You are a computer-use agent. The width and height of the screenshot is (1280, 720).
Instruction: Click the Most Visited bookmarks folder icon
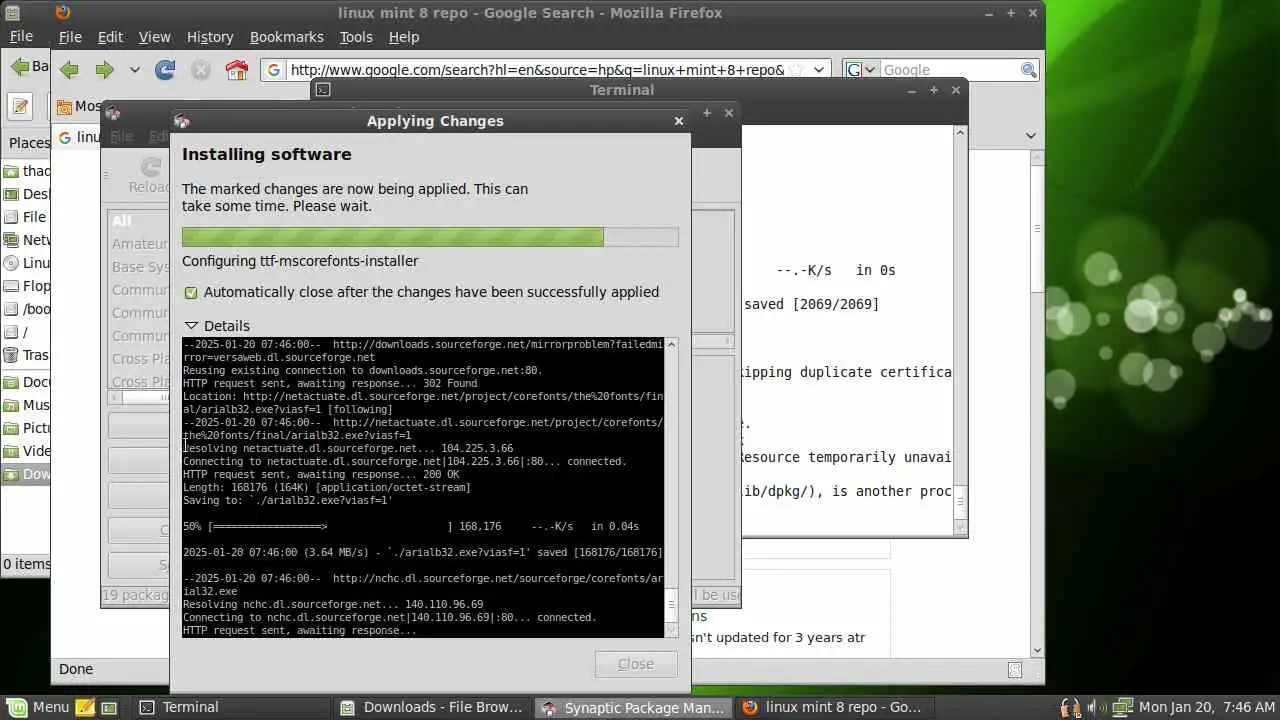[x=64, y=106]
